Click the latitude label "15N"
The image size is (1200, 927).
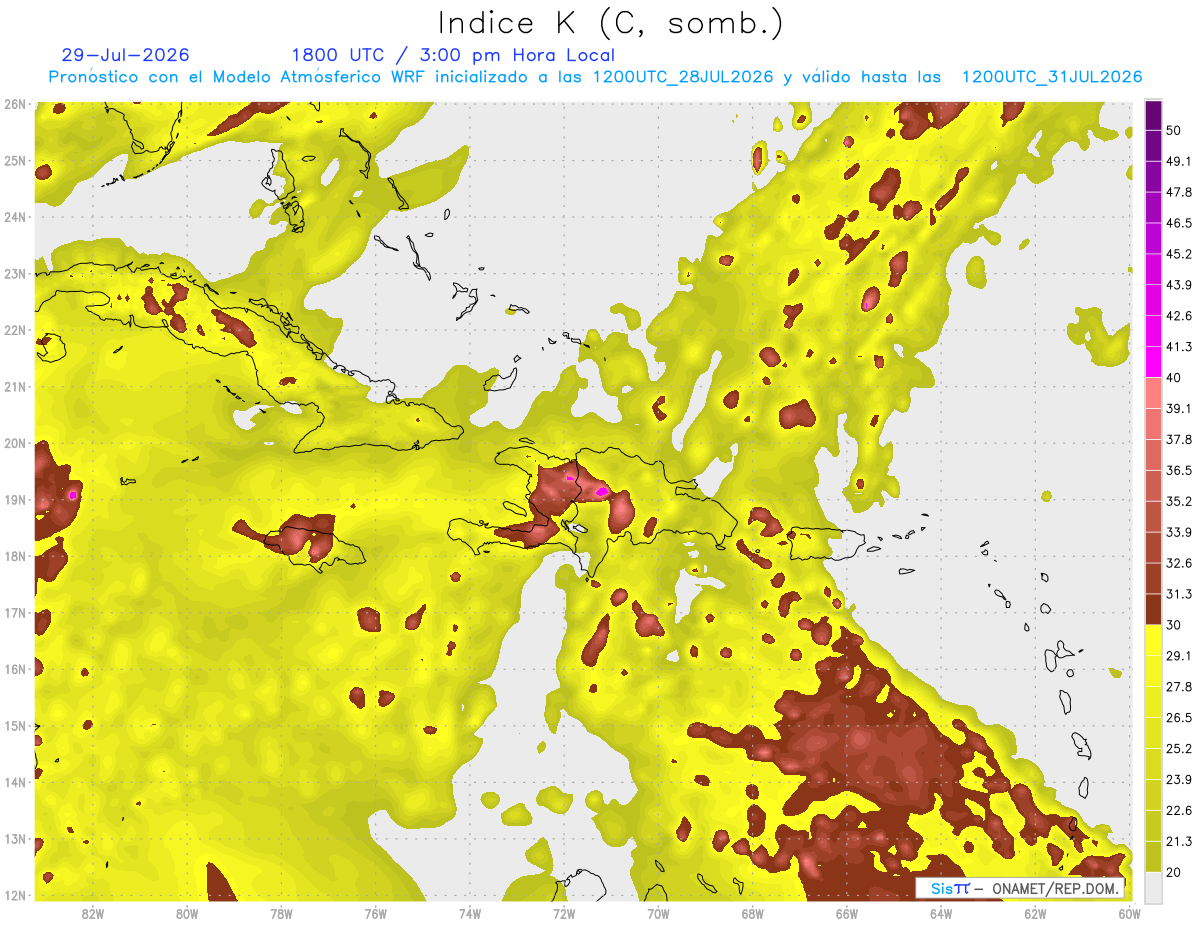pyautogui.click(x=15, y=726)
